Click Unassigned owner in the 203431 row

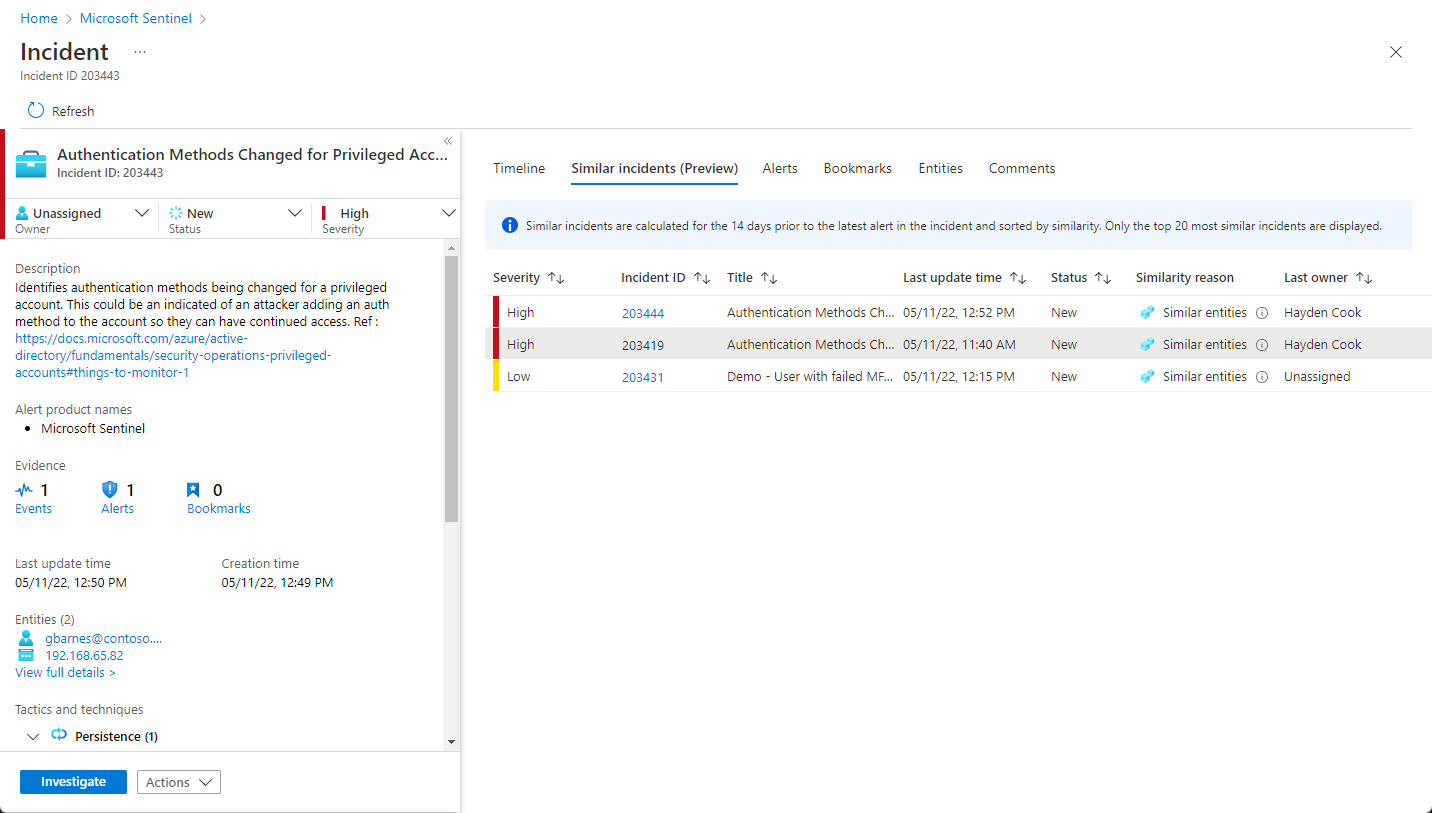tap(1317, 377)
